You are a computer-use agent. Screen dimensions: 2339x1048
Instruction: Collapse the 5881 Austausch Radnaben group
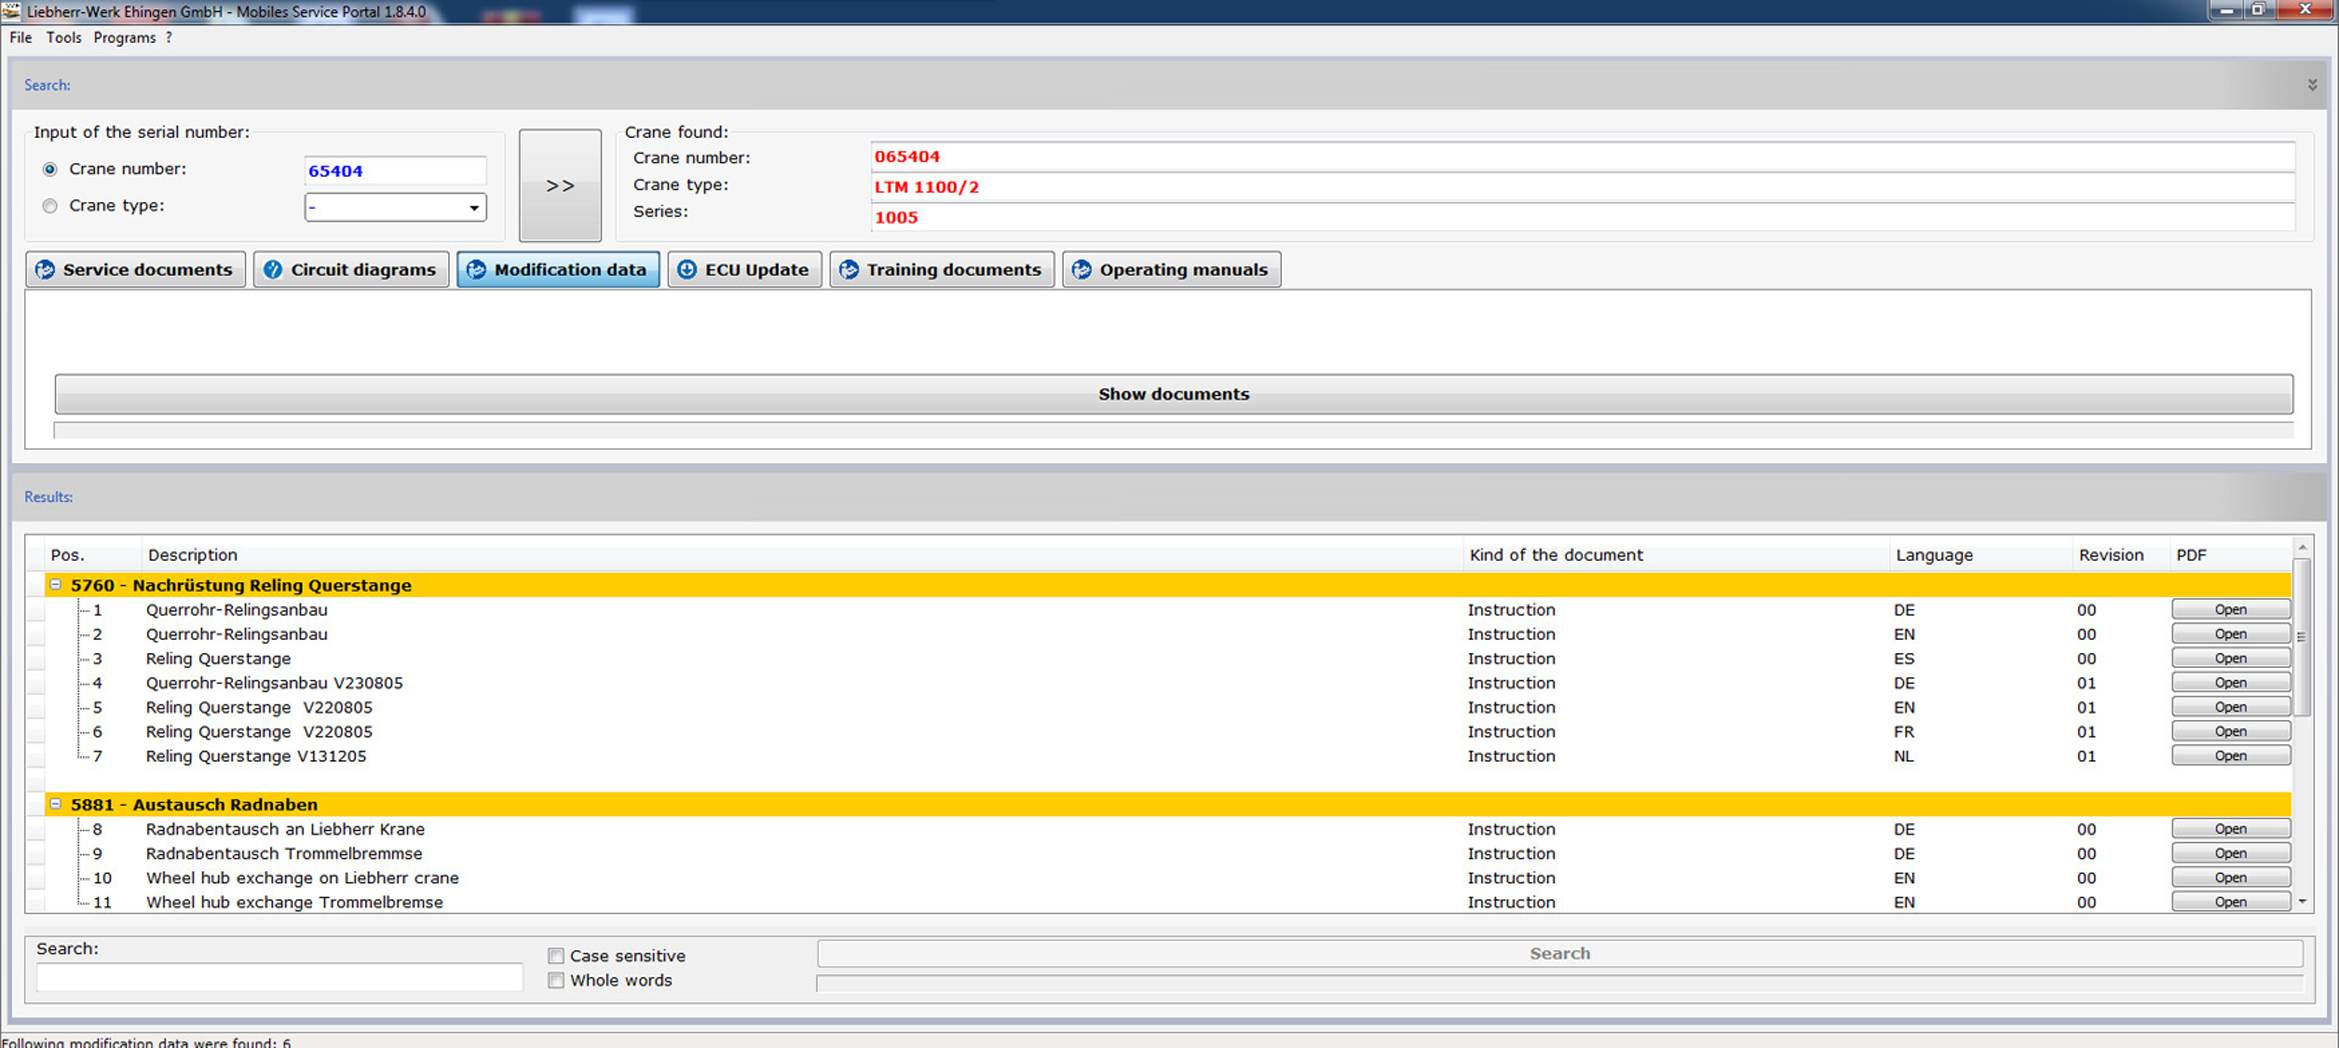click(56, 804)
